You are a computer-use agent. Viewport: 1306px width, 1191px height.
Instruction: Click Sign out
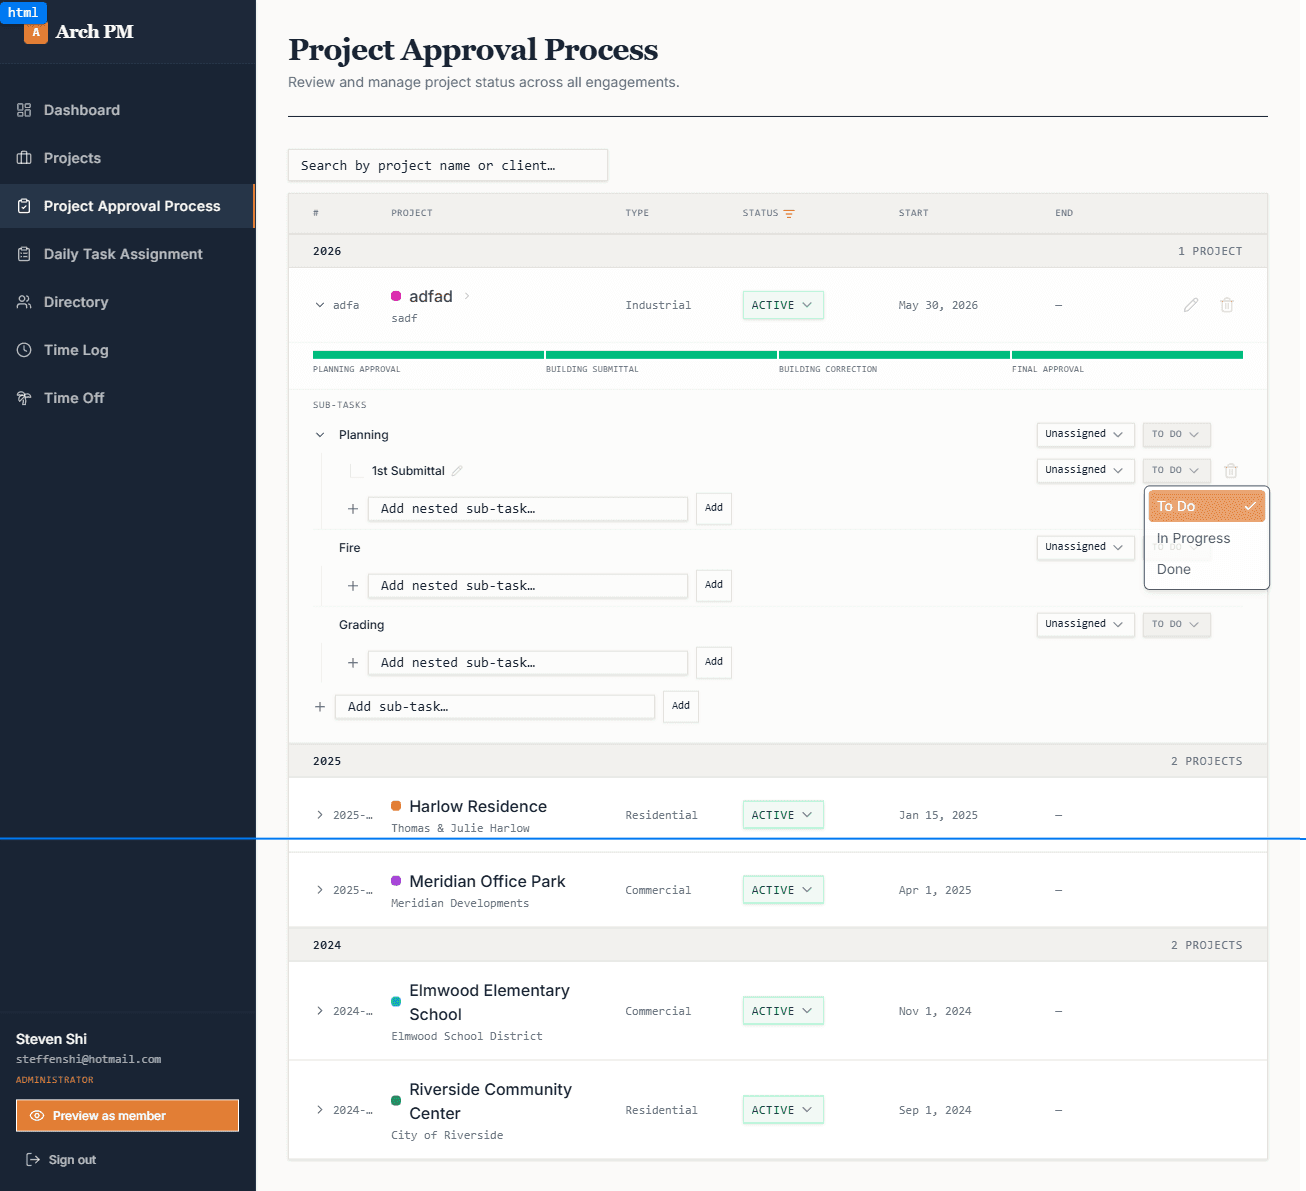(x=61, y=1160)
